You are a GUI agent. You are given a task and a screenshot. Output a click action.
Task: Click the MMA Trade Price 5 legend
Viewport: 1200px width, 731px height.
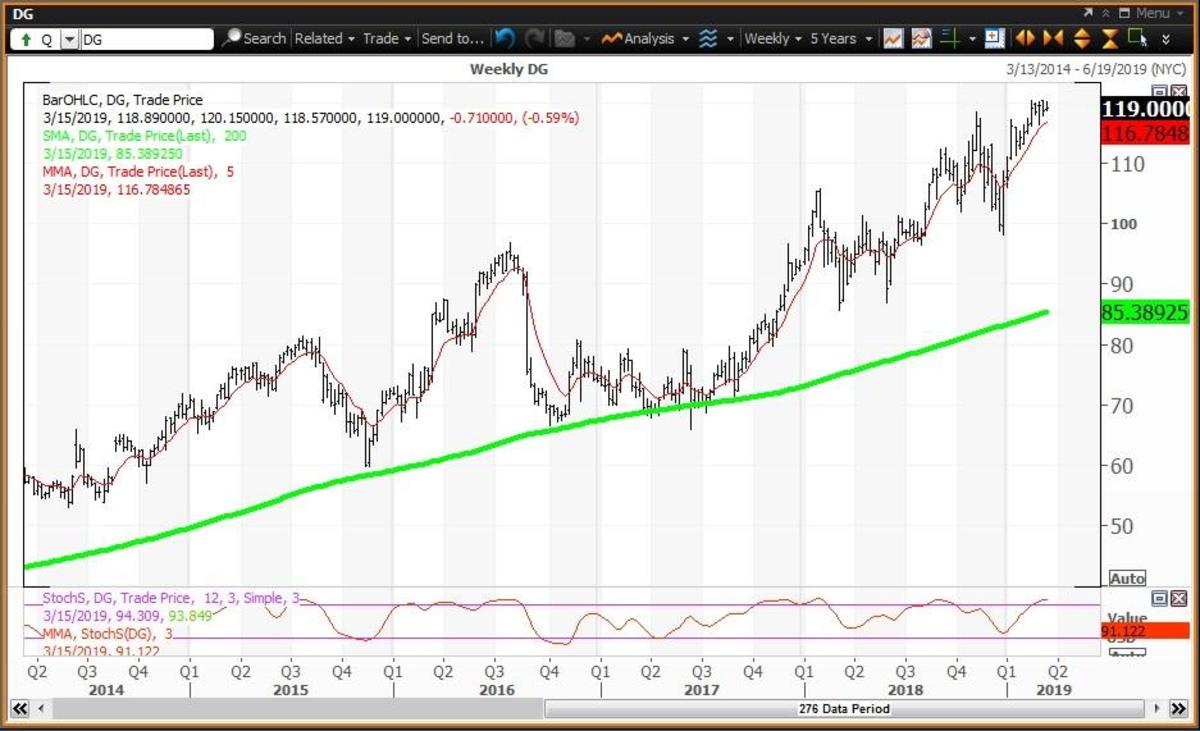tap(137, 171)
